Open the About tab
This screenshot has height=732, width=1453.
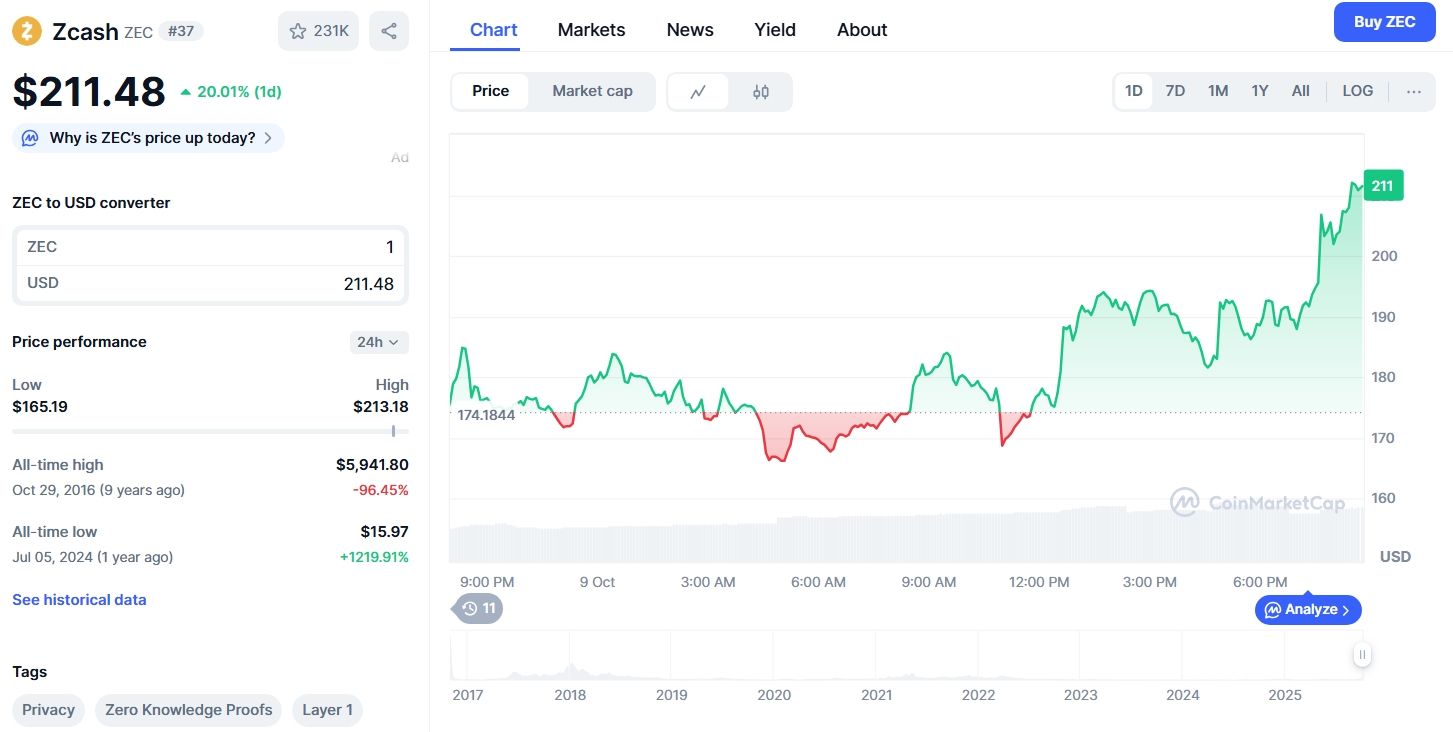click(862, 30)
